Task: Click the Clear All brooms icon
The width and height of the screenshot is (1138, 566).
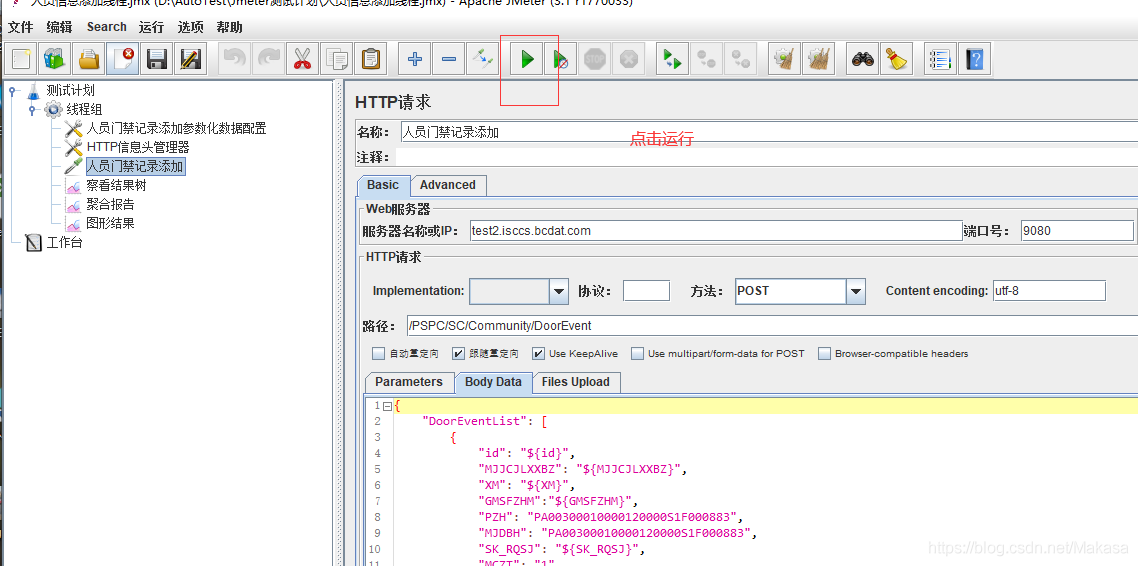Action: (819, 59)
